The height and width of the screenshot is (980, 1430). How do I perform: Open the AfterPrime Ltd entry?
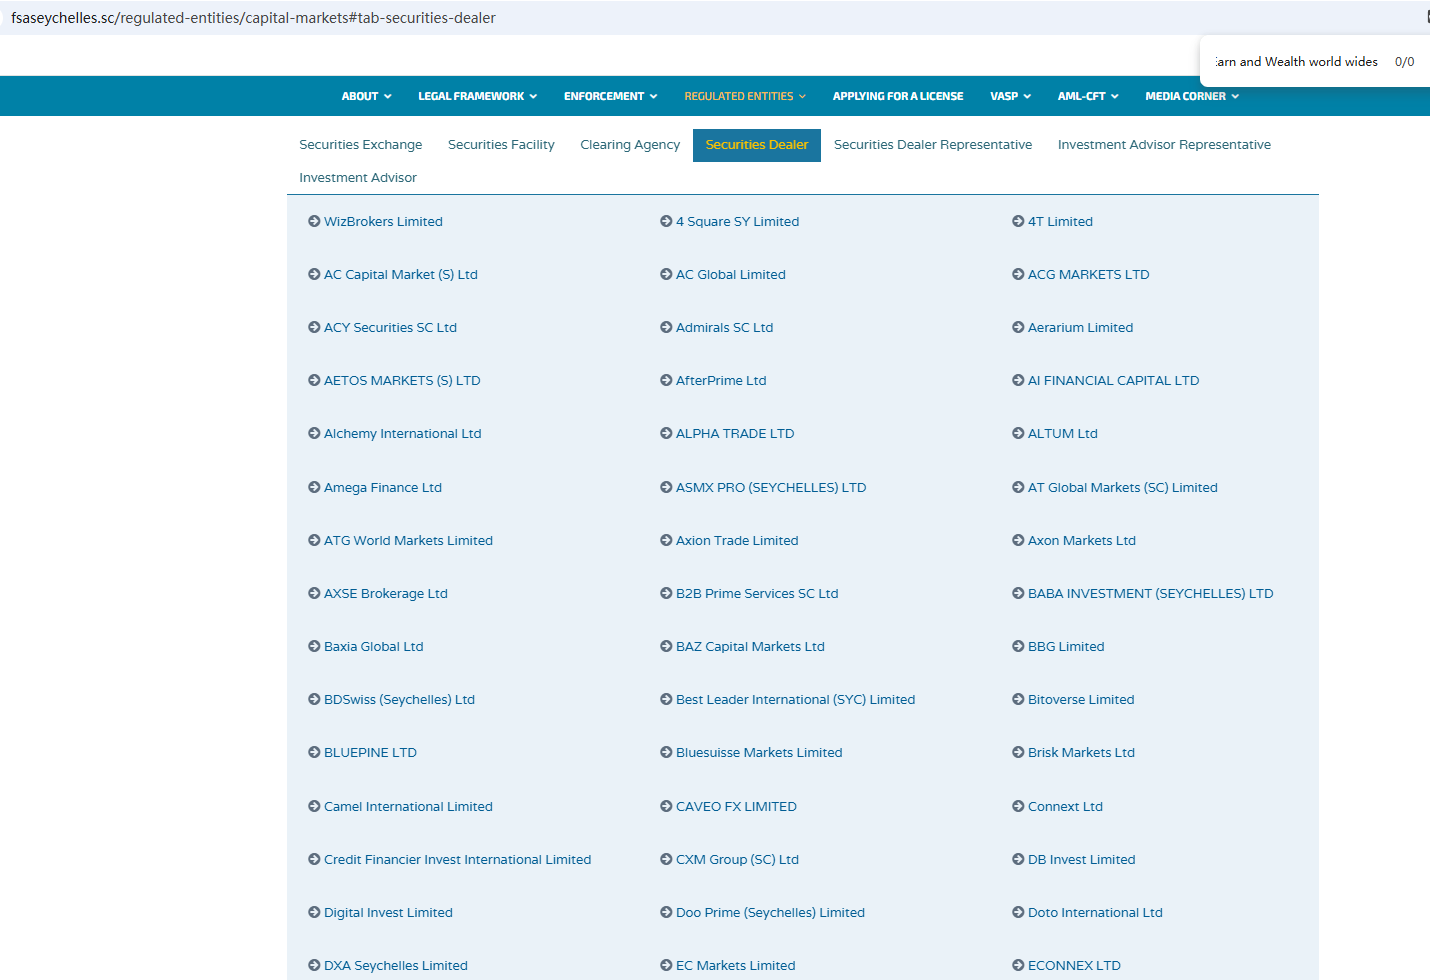tap(721, 380)
